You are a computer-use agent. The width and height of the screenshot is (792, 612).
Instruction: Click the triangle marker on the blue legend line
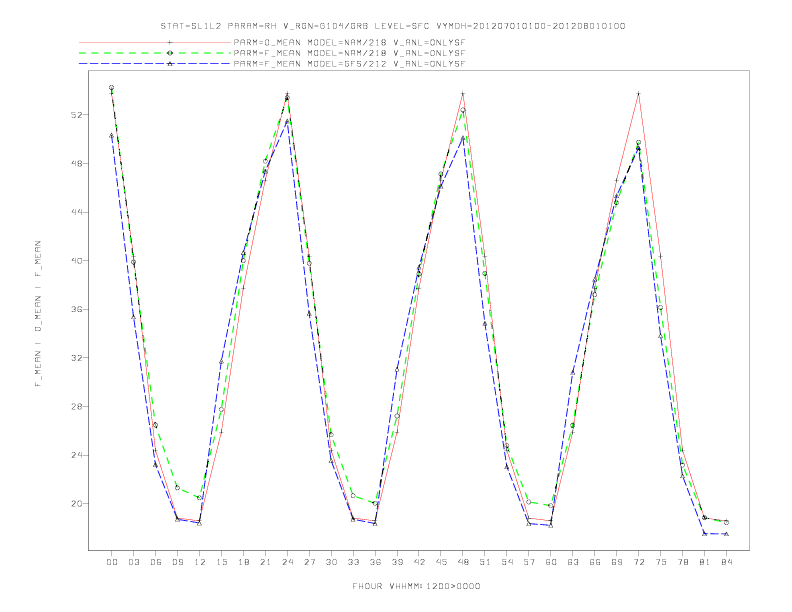(x=170, y=64)
